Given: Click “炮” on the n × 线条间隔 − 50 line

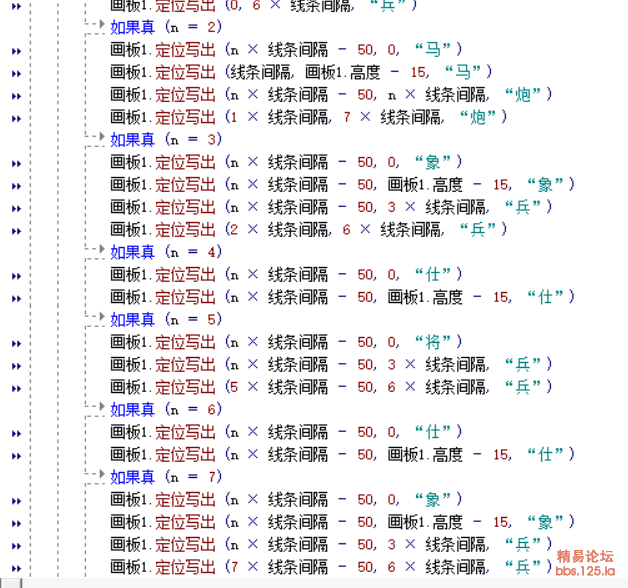Looking at the screenshot, I should [x=523, y=95].
